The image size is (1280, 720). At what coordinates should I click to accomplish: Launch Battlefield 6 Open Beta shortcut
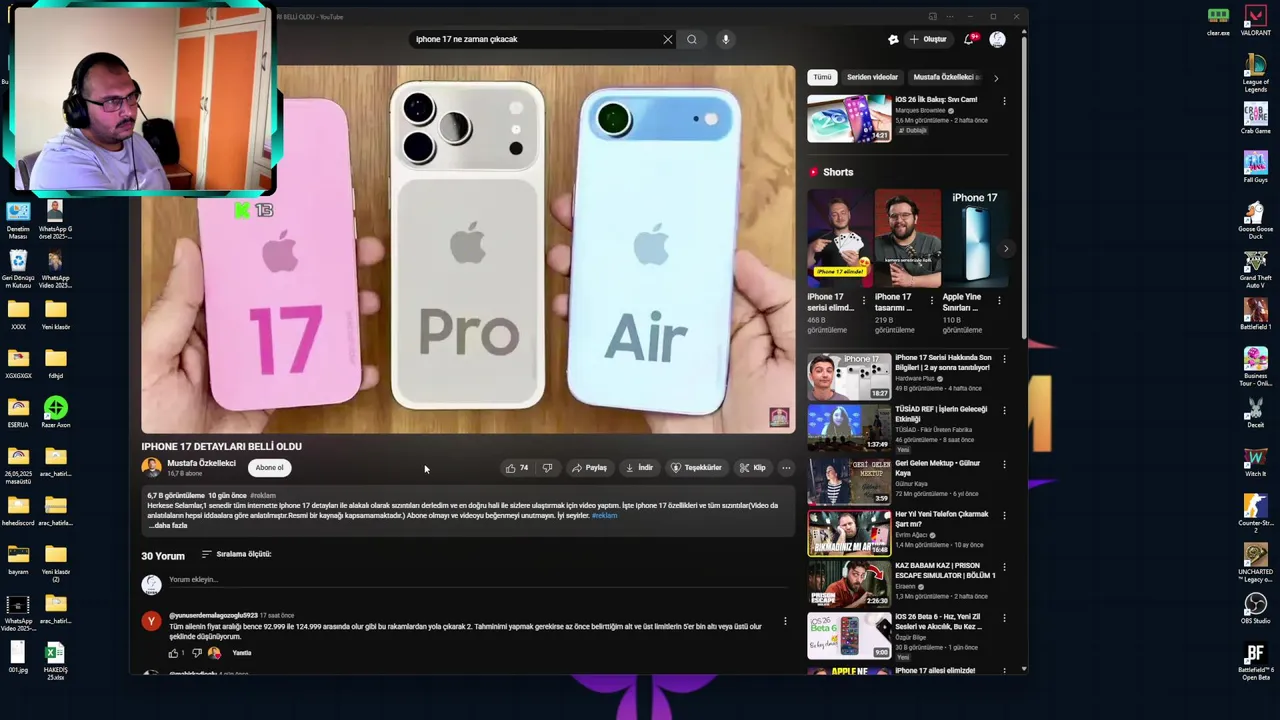click(x=1255, y=662)
